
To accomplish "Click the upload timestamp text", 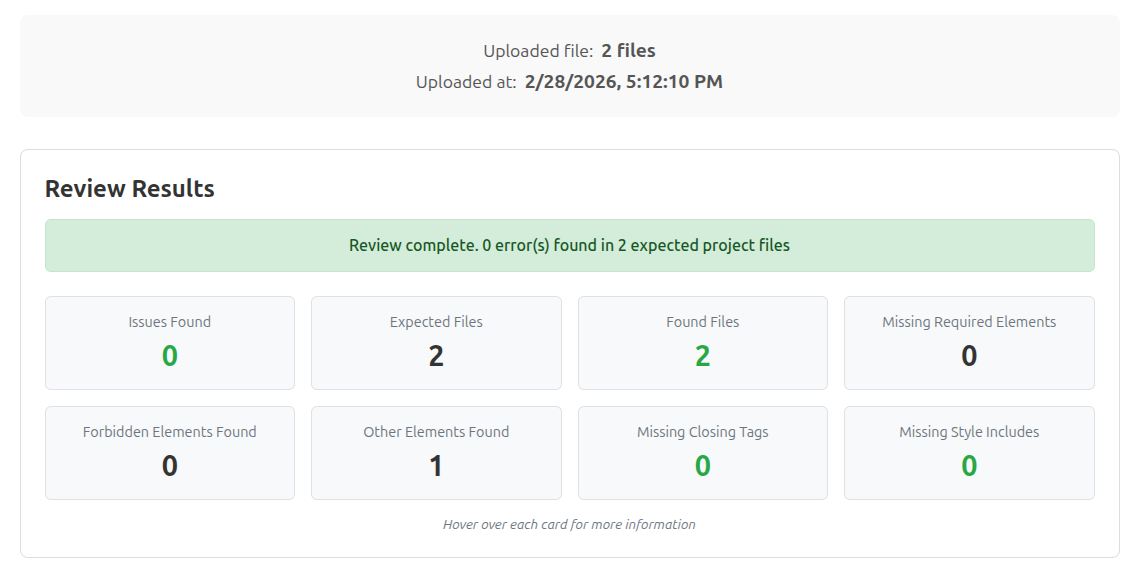I will point(568,82).
